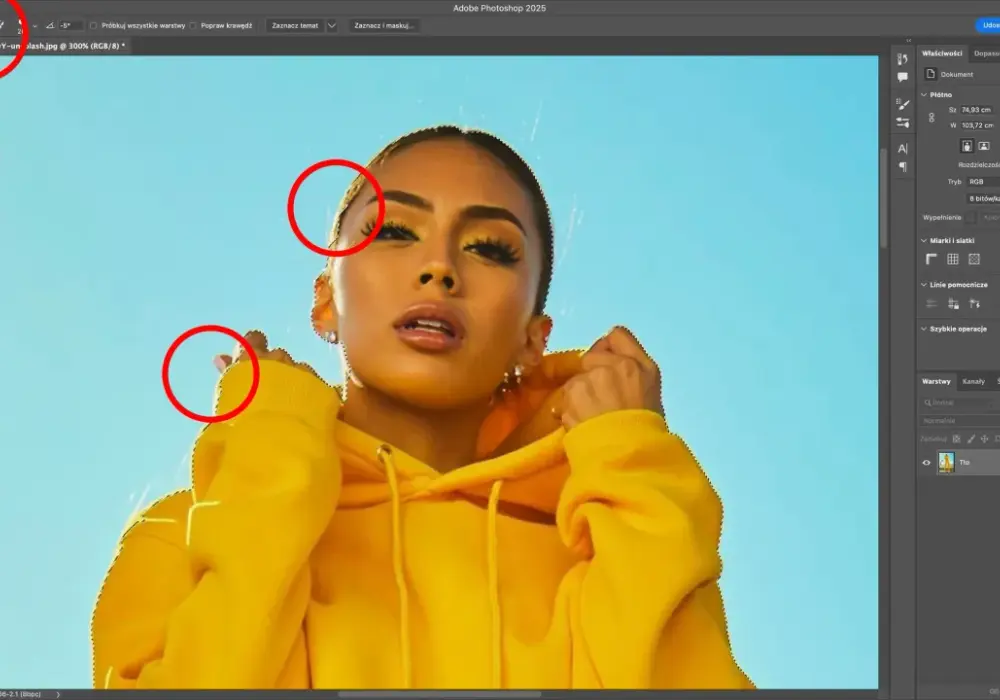
Task: Lock transparent pixels in Warstwy panel
Action: pyautogui.click(x=956, y=439)
